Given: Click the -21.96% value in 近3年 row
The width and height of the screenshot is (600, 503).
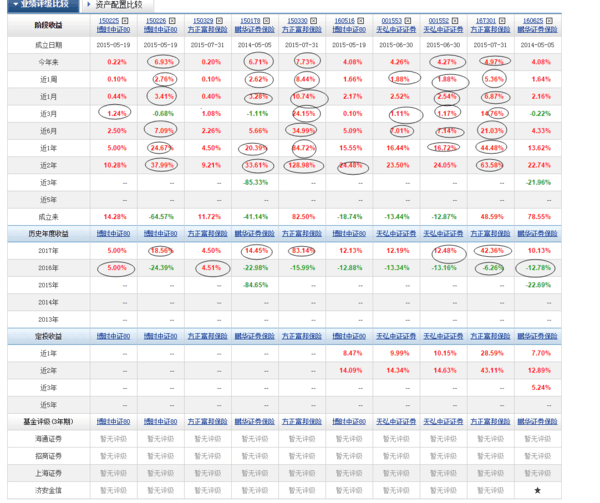Looking at the screenshot, I should point(538,182).
